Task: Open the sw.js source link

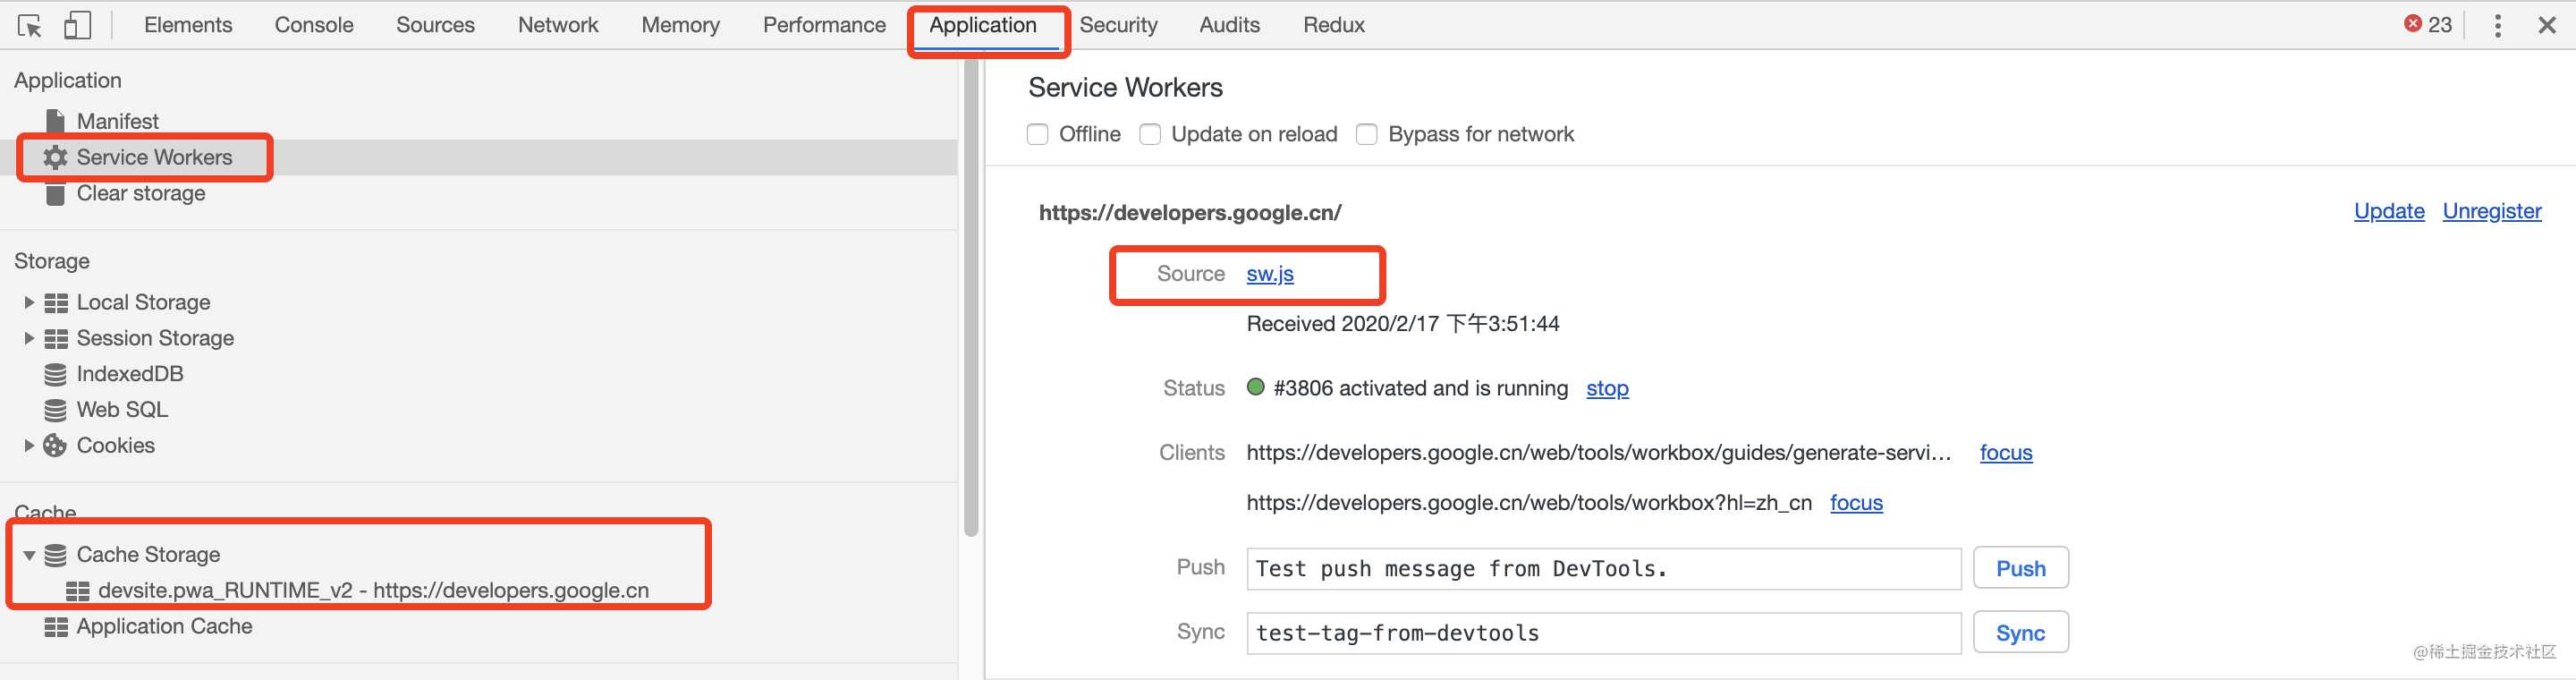Action: [x=1270, y=274]
